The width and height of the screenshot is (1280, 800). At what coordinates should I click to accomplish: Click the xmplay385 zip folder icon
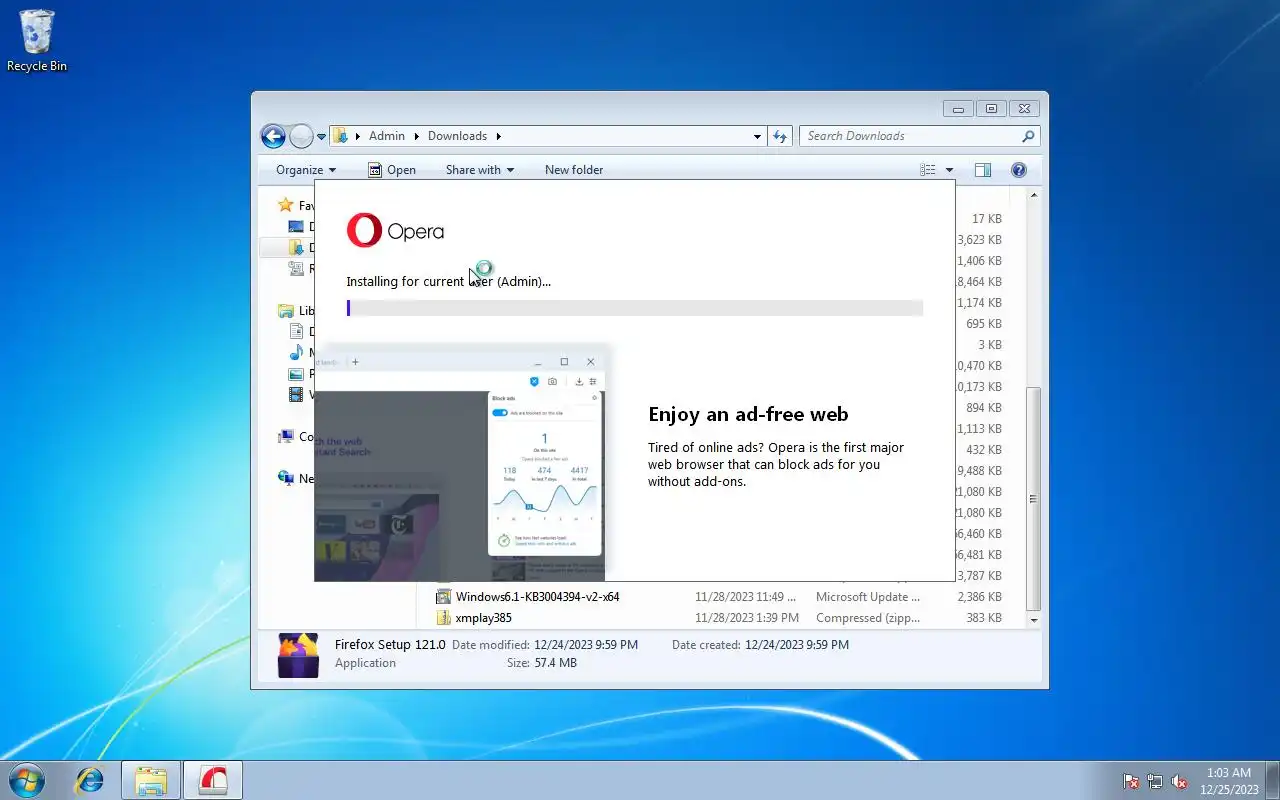pyautogui.click(x=443, y=618)
